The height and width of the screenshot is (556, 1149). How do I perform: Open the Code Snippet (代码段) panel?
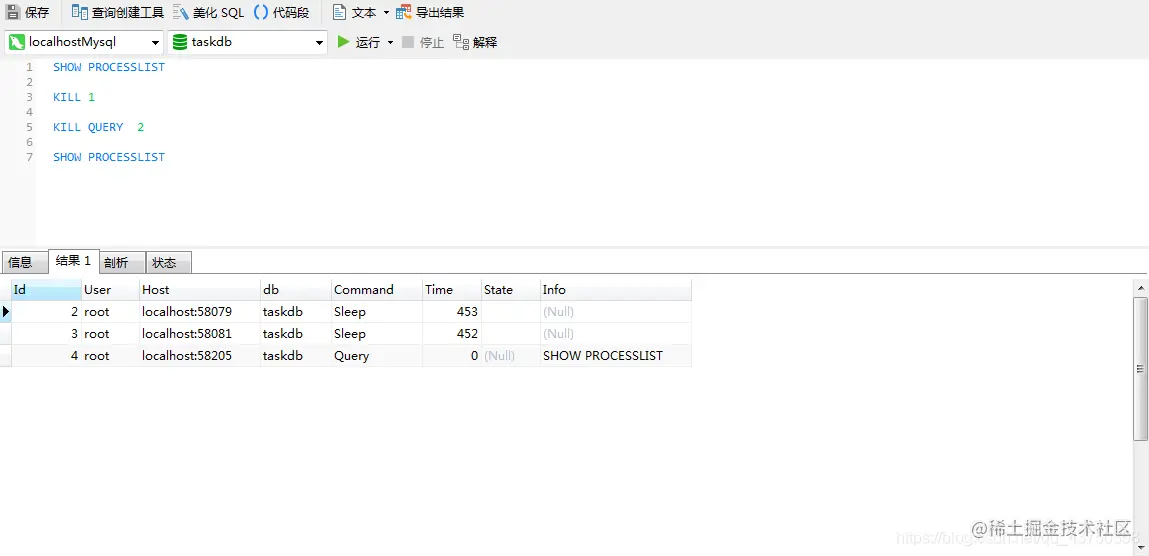point(281,12)
